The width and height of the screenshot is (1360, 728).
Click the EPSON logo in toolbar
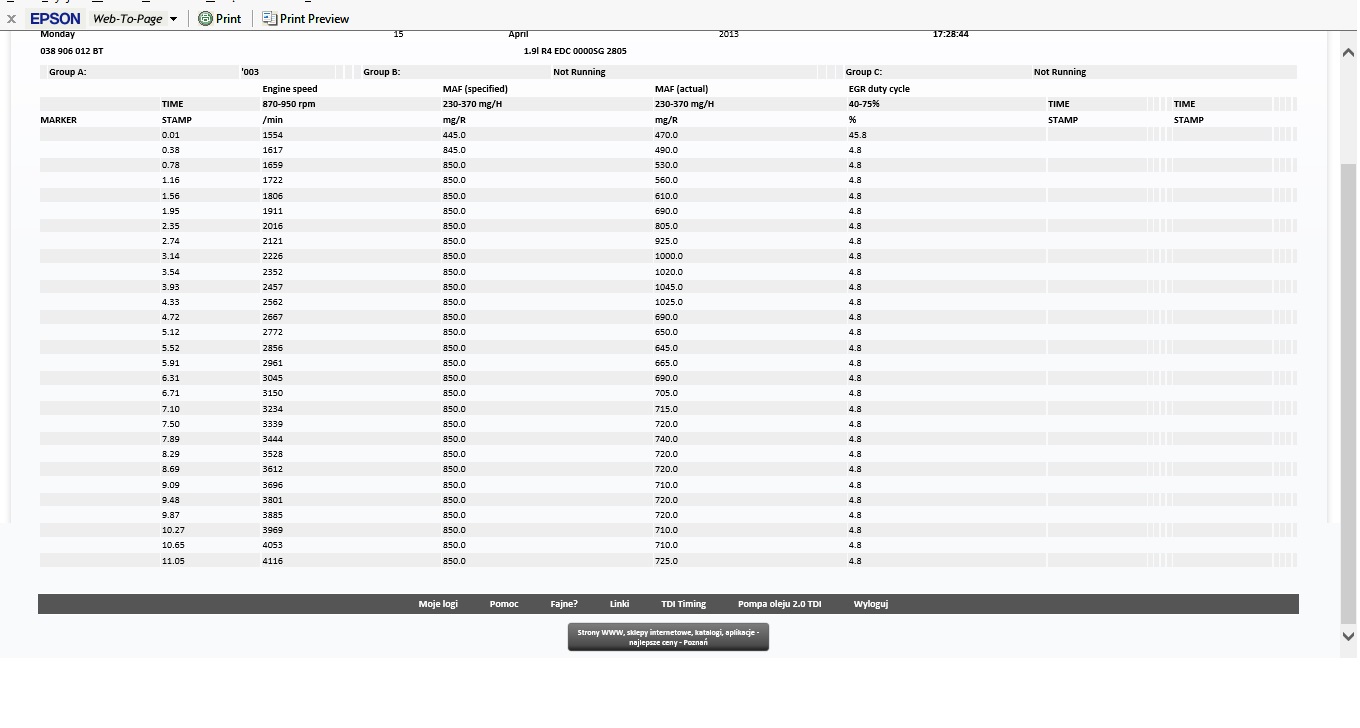coord(55,18)
